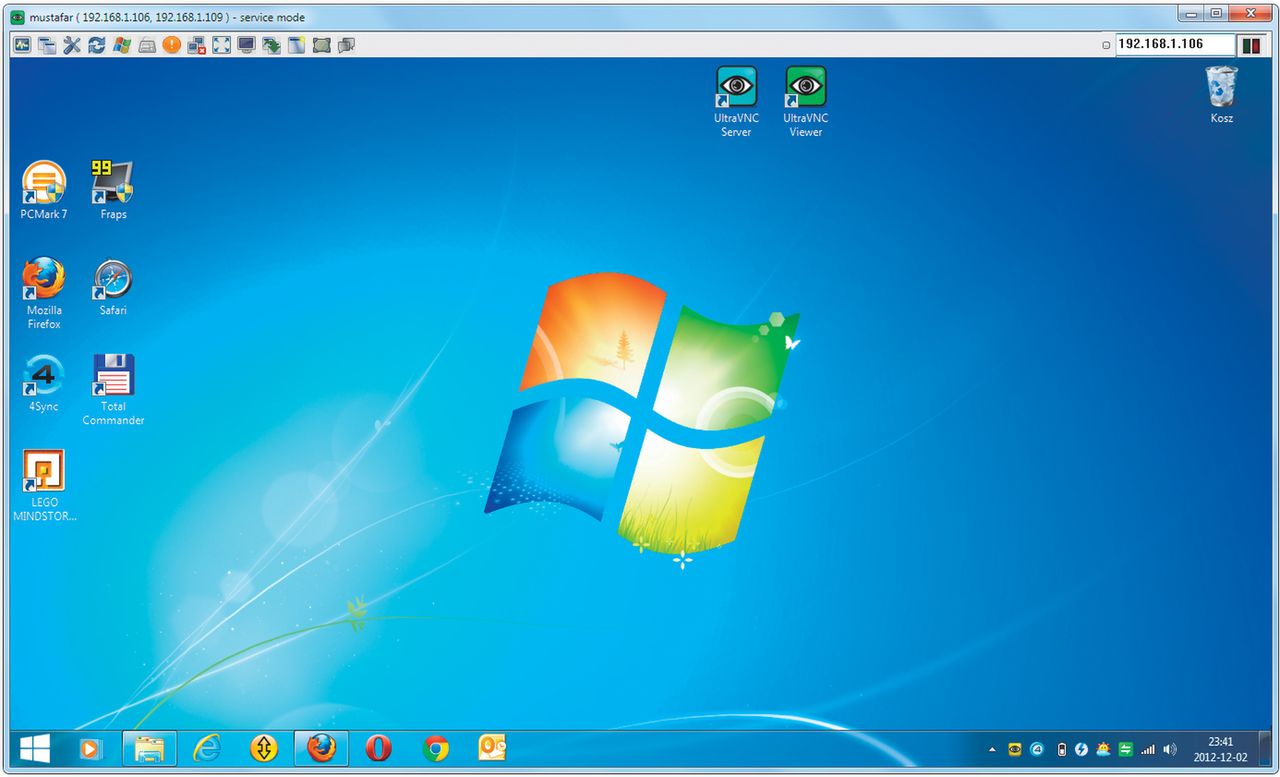Select the Safari desktop shortcut
The height and width of the screenshot is (777, 1280).
coord(113,288)
